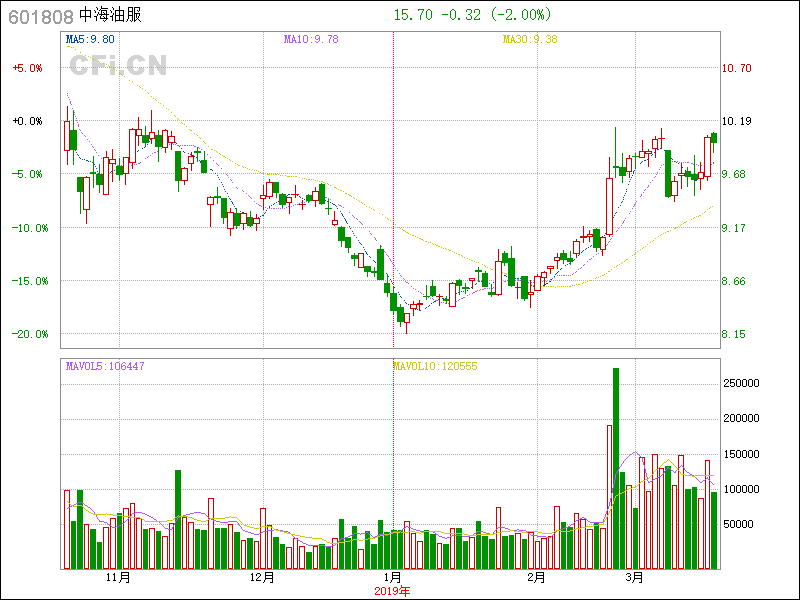Screen dimensions: 800x600
Task: Select the 10.70 price axis label
Action: pyautogui.click(x=737, y=68)
